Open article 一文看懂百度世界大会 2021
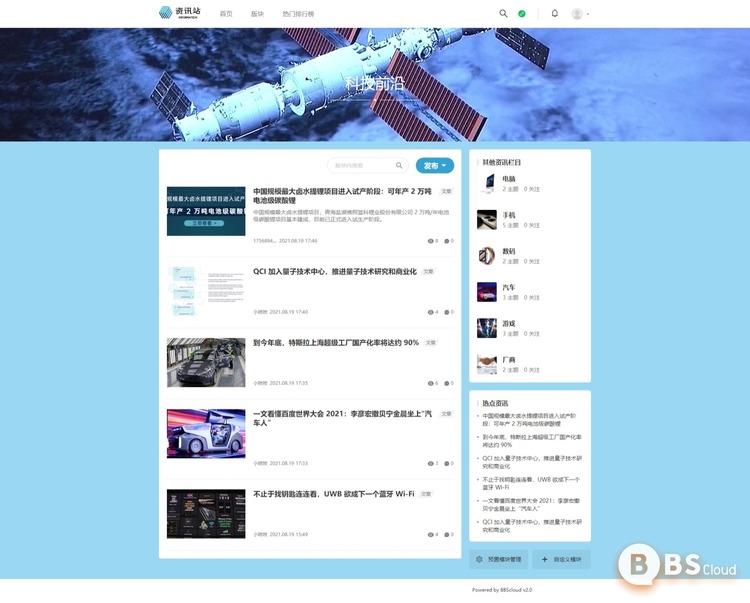The height and width of the screenshot is (603, 750). [342, 418]
